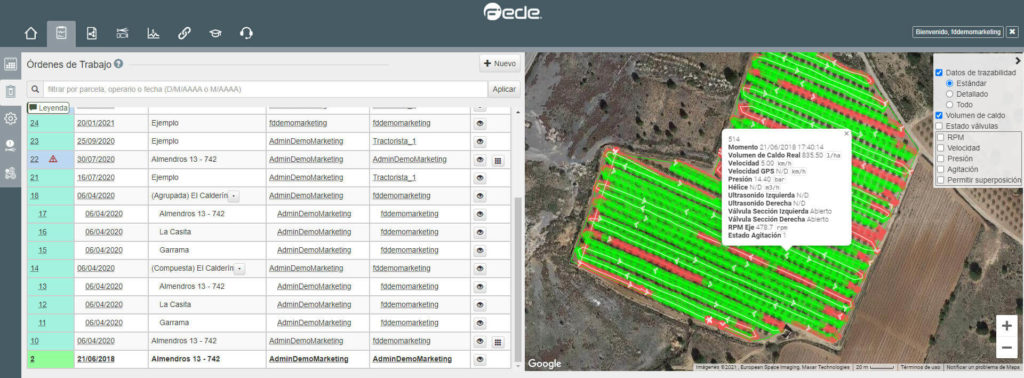
Task: Expand the (Agrupada) El Calderín dropdown arrow
Action: point(234,196)
